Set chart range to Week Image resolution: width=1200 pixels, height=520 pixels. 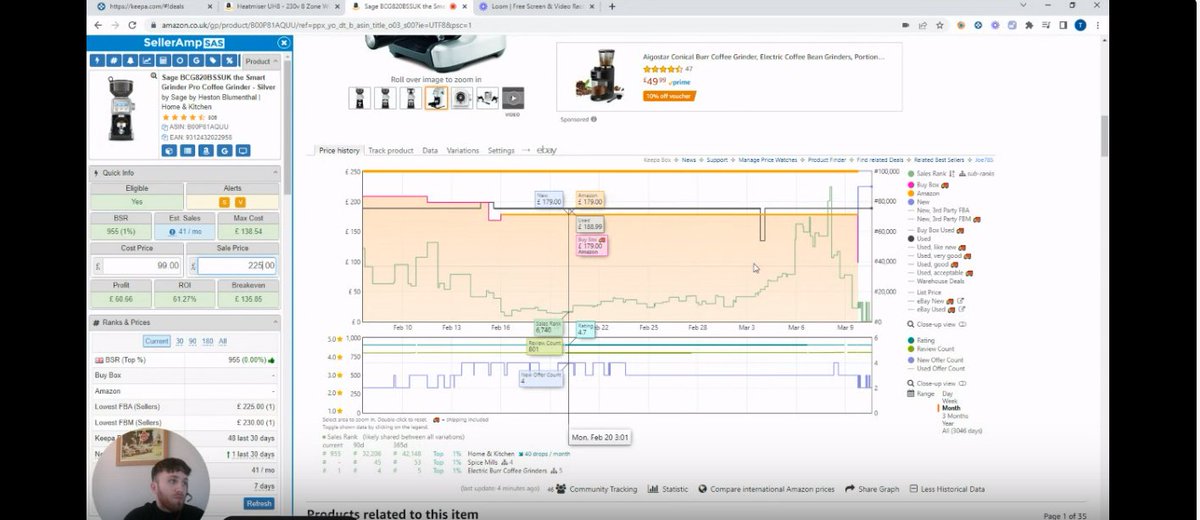click(950, 400)
